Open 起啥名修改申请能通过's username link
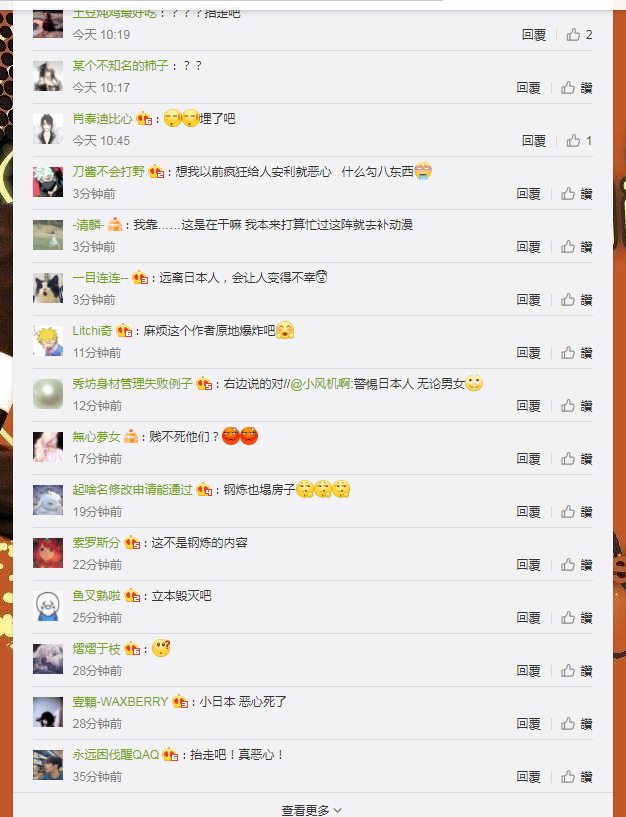Viewport: 626px width, 817px height. 132,490
